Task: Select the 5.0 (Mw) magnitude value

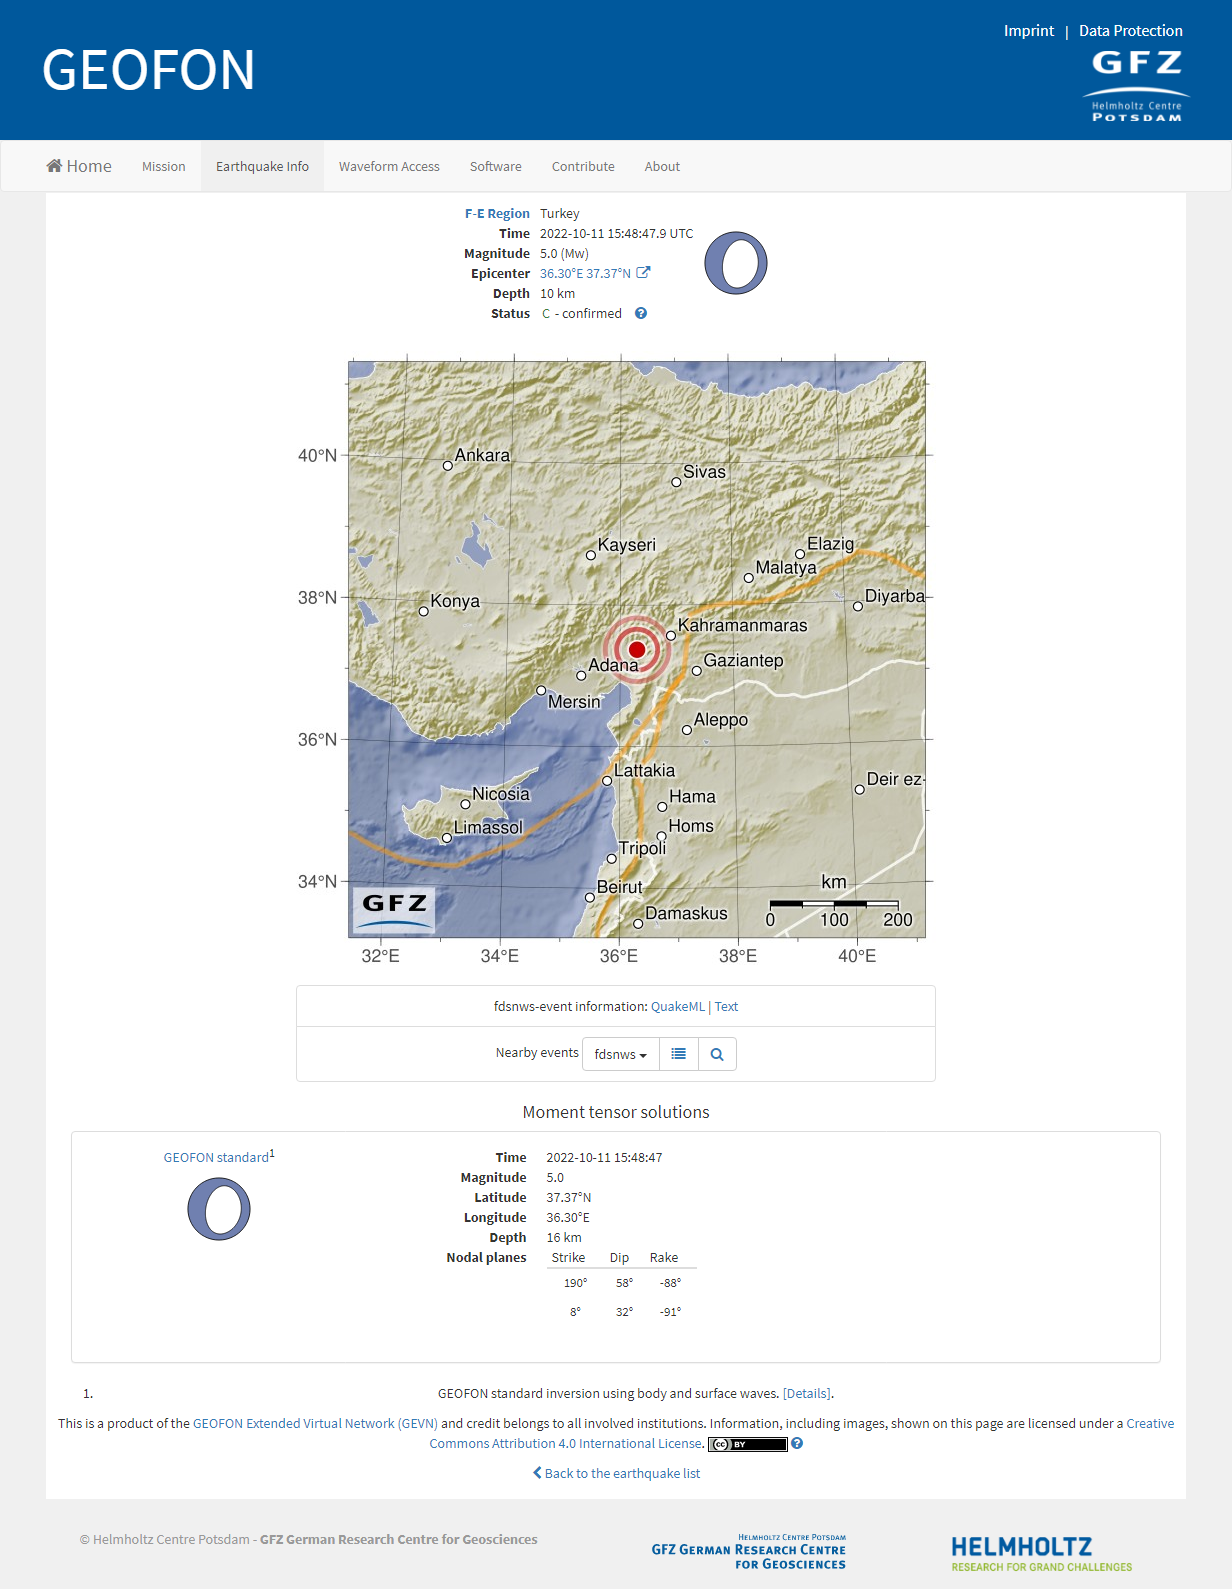Action: click(x=564, y=253)
